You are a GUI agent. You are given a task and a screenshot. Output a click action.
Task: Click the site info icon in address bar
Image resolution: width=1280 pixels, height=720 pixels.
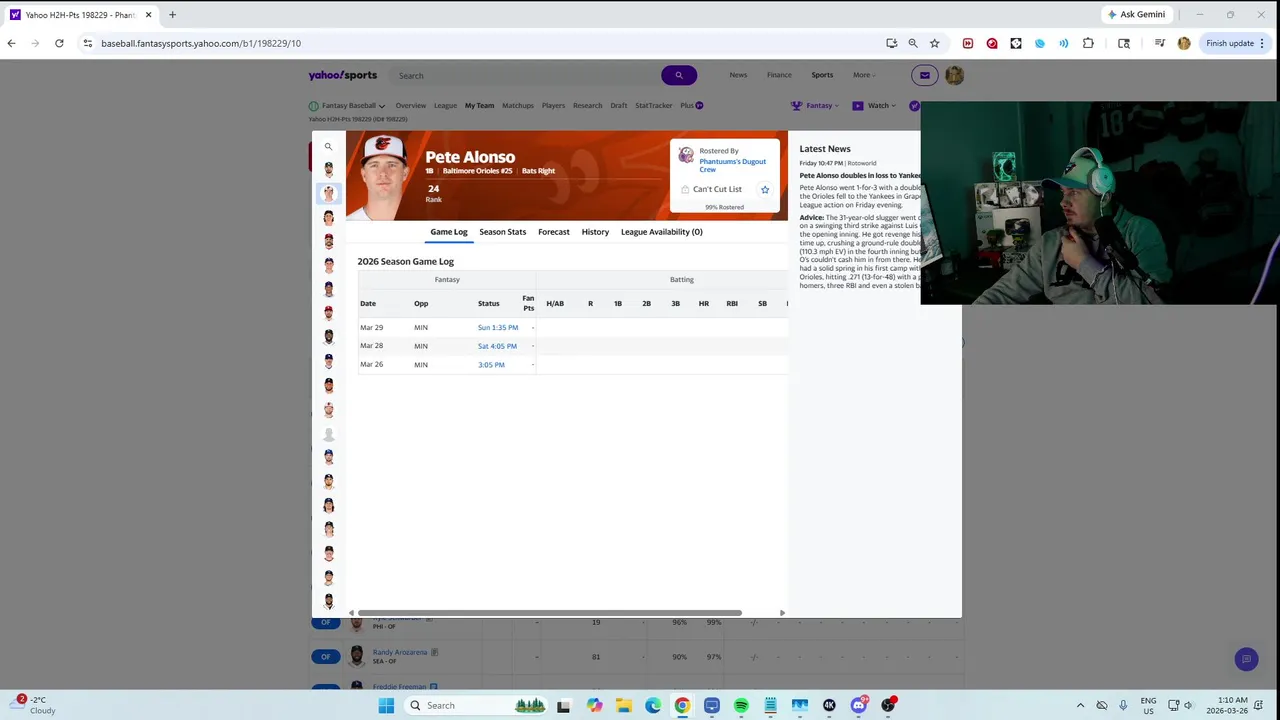(88, 43)
